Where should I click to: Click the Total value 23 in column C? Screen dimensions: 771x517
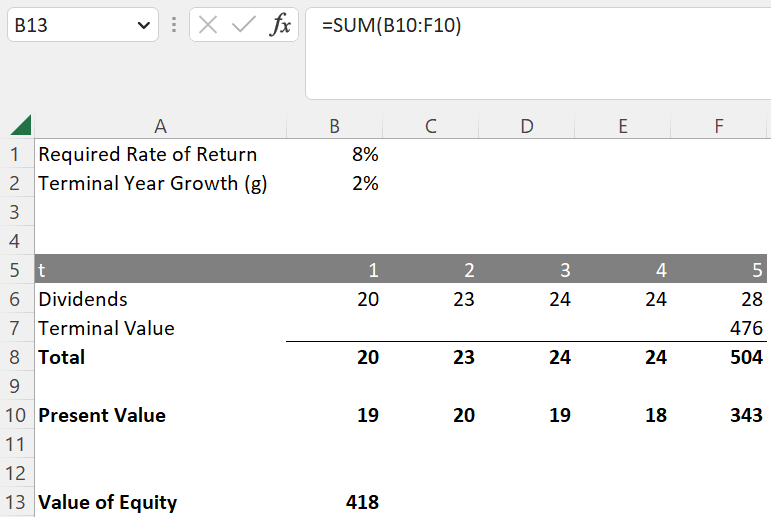(x=430, y=357)
